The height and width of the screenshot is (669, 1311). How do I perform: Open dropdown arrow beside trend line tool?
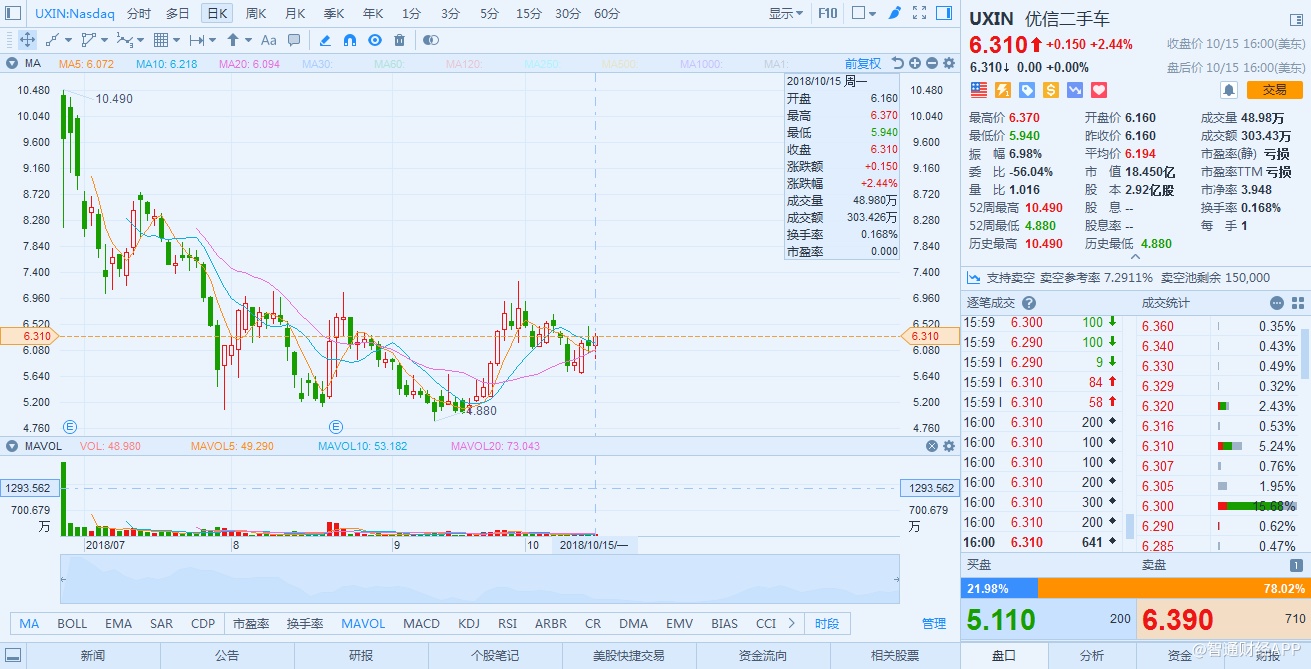[x=67, y=40]
